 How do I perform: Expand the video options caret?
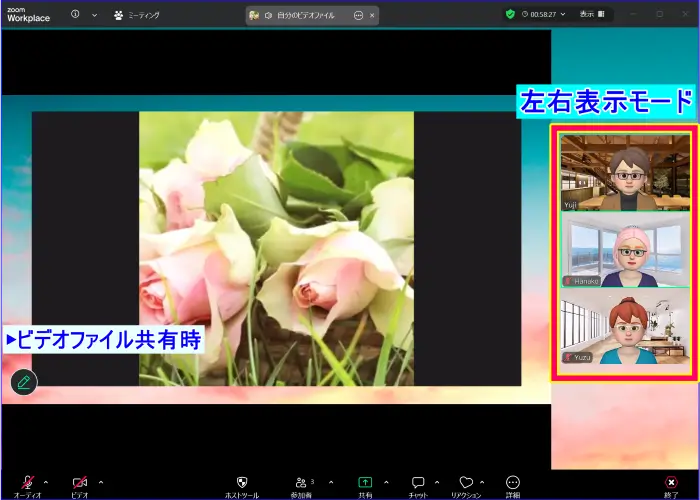pyautogui.click(x=100, y=482)
